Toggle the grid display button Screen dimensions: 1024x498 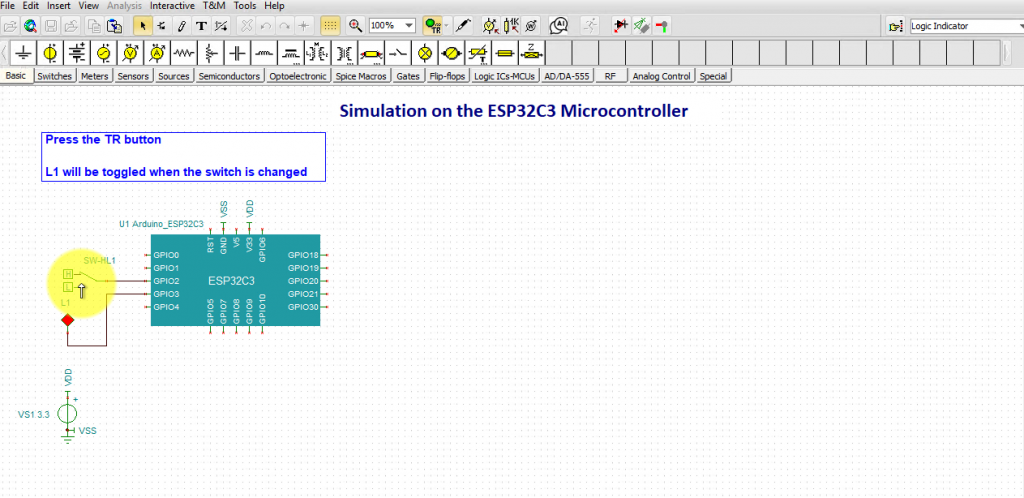click(330, 26)
